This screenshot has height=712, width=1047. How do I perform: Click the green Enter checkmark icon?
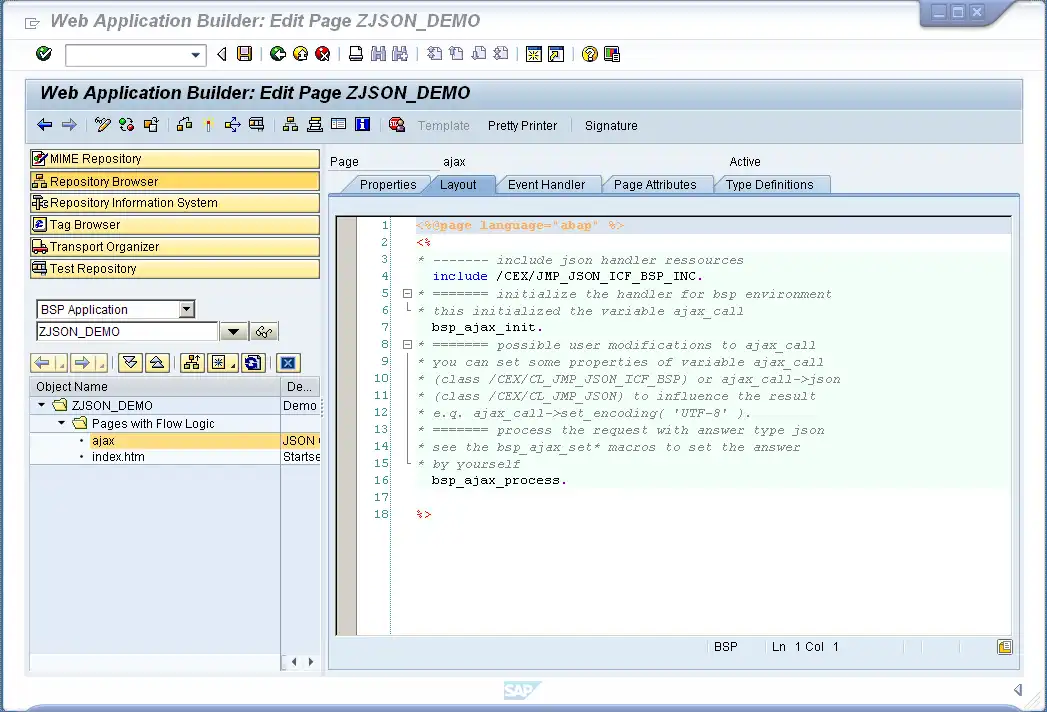pyautogui.click(x=43, y=54)
